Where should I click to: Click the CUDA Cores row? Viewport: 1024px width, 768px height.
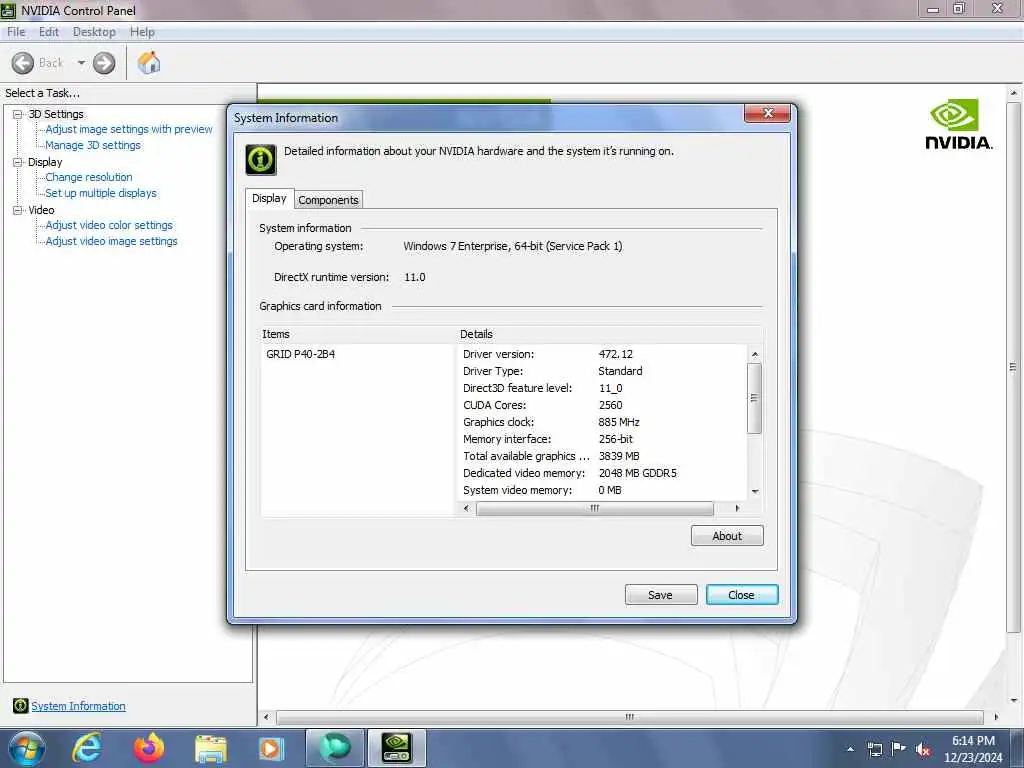pyautogui.click(x=601, y=405)
